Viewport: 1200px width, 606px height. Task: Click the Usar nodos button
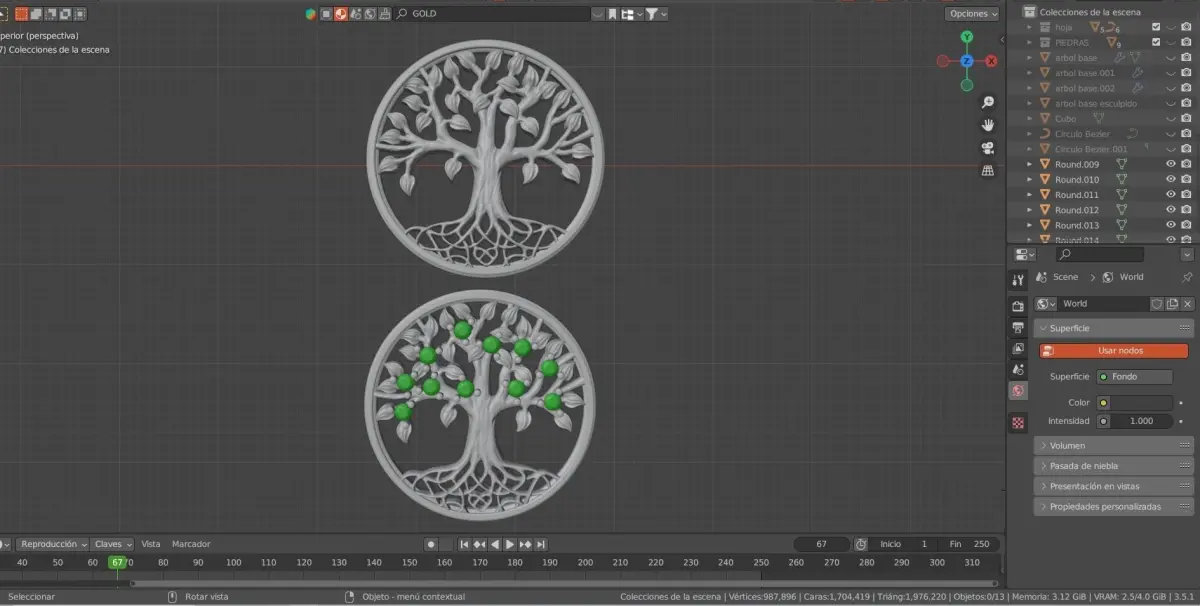pyautogui.click(x=1114, y=351)
